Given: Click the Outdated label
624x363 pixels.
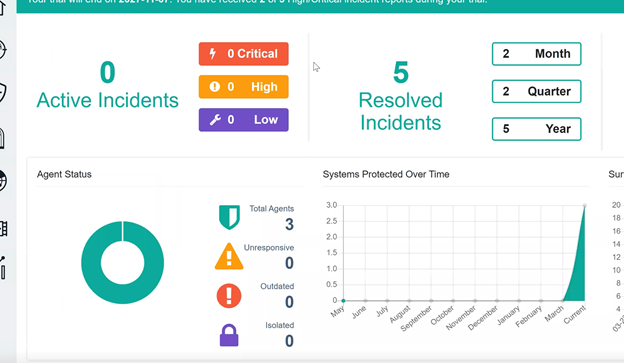Looking at the screenshot, I should point(277,286).
